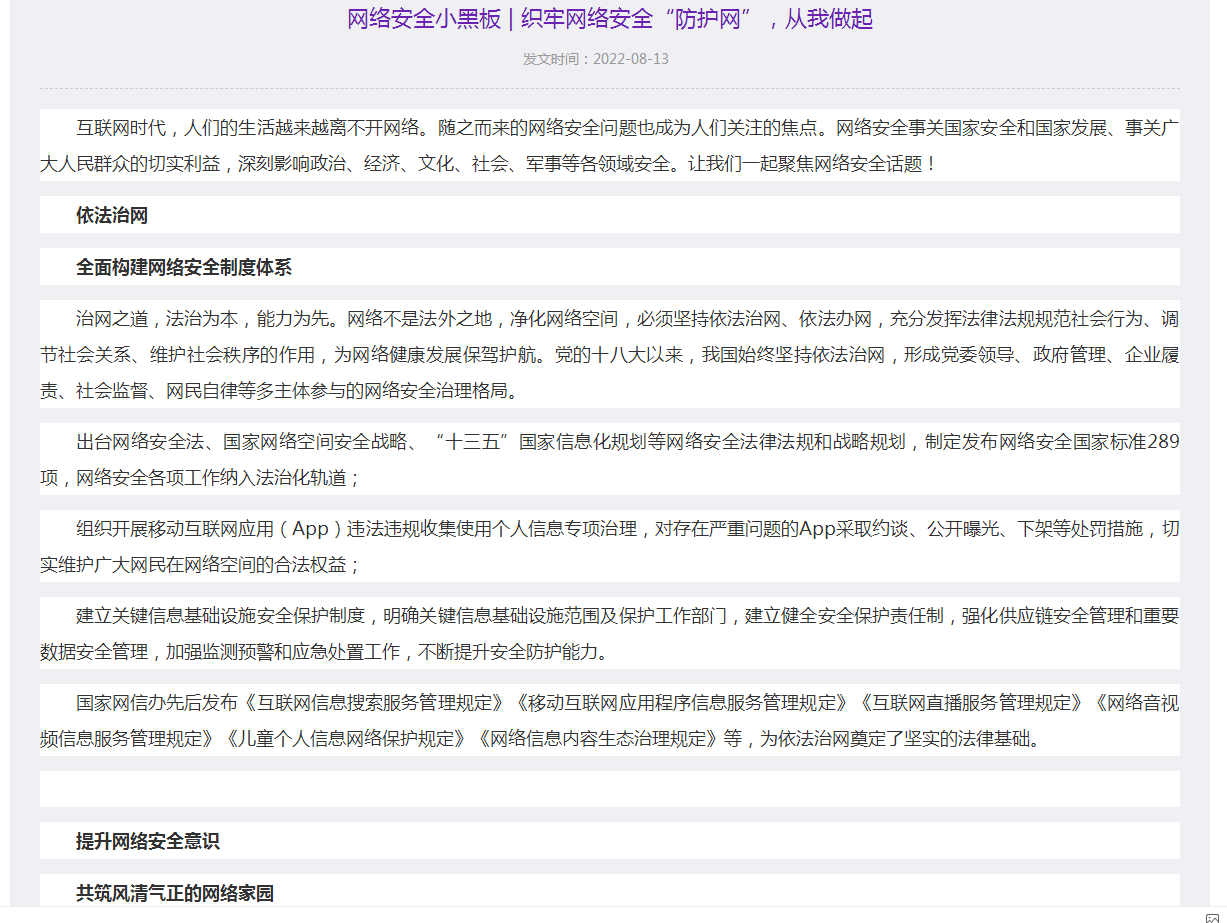Click the publish date 2022-08-13

pos(631,59)
